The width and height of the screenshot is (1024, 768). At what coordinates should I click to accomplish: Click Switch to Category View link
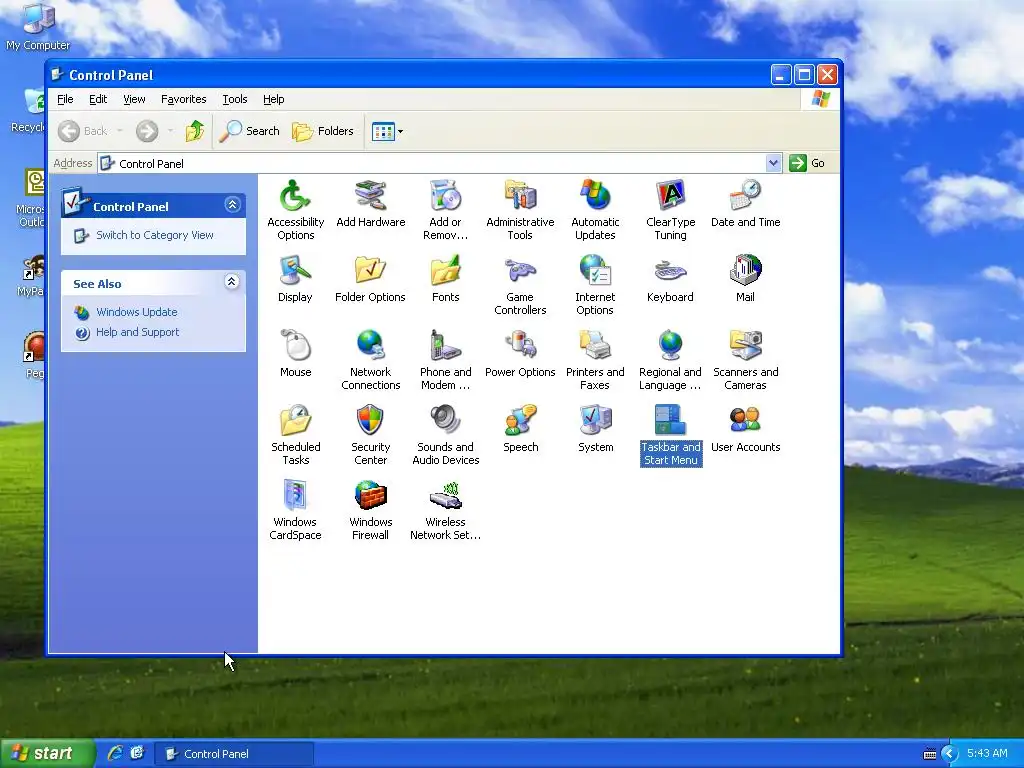(155, 235)
